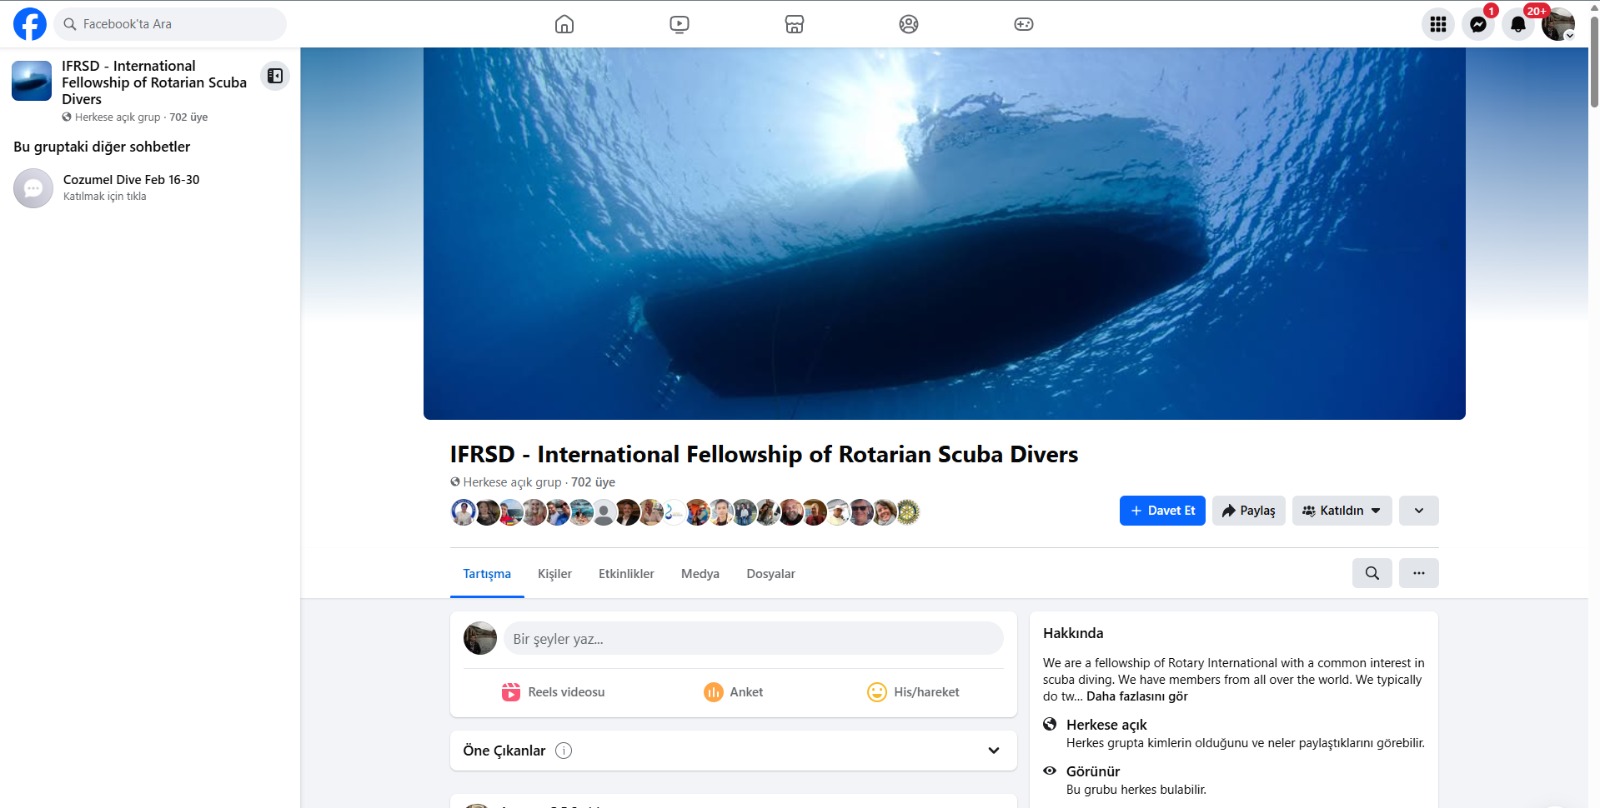Screen dimensions: 1600x808
Task: Switch to the Dosyalar tab
Action: click(771, 574)
